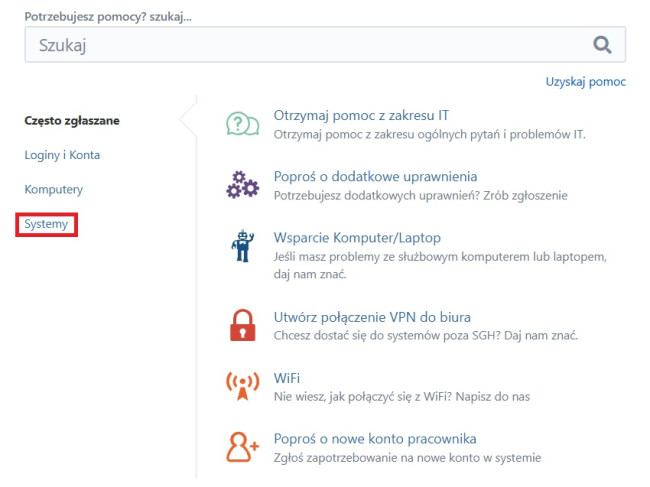Click the purple gears permissions icon
650x487 pixels.
coord(241,185)
